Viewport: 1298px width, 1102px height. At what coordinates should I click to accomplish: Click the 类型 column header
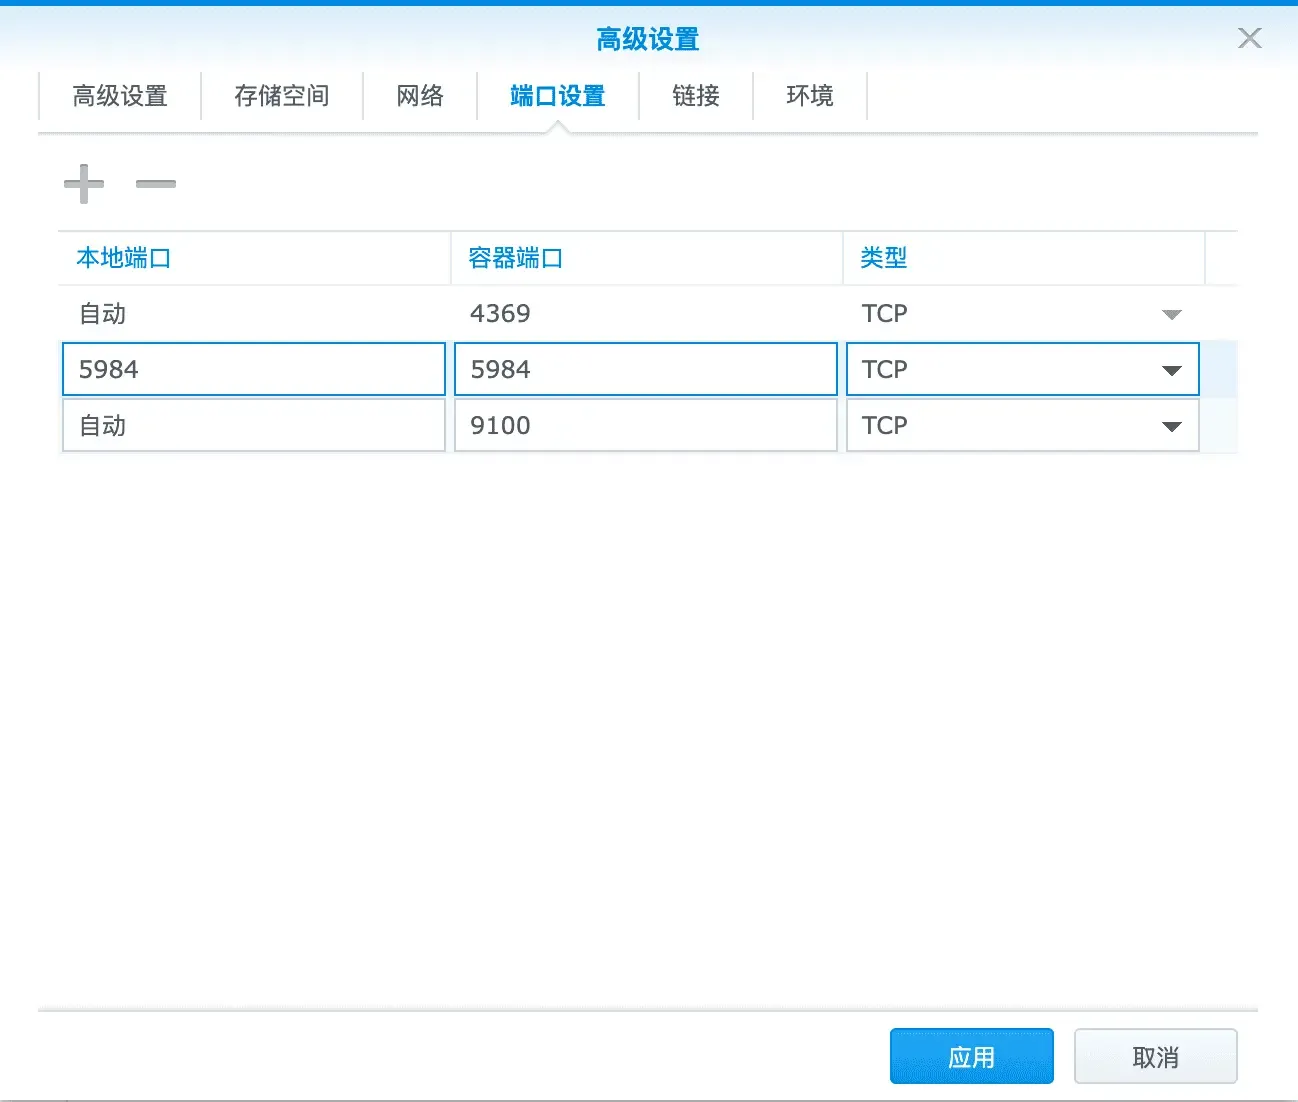tap(884, 257)
